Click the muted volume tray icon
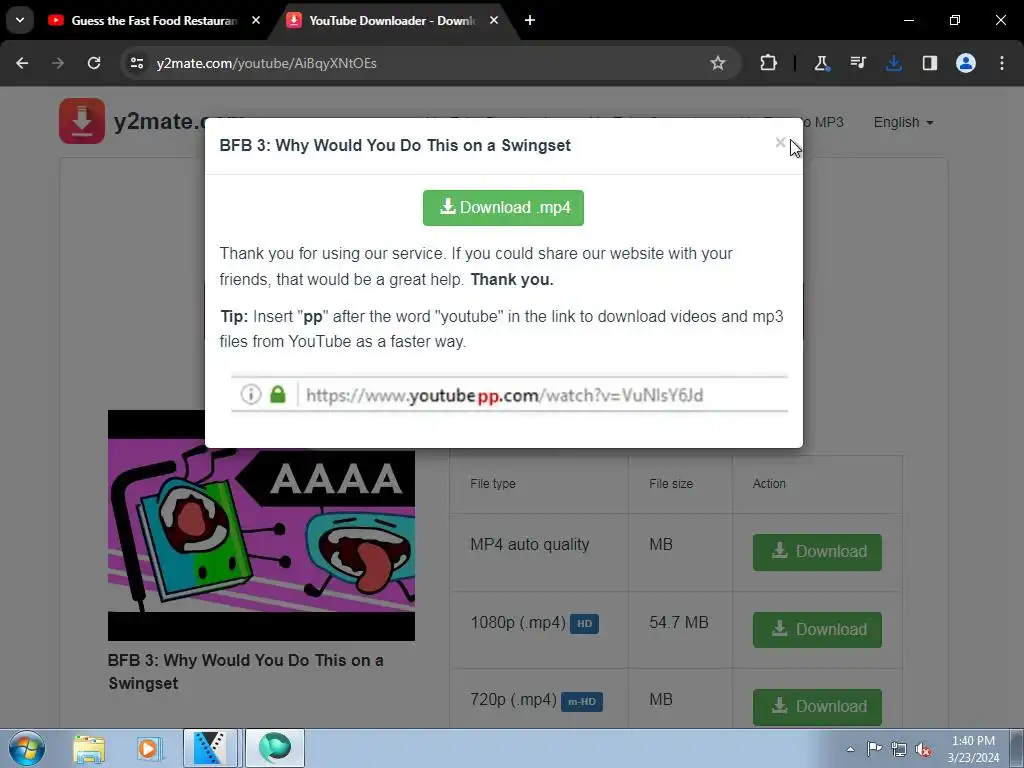1024x768 pixels. (923, 750)
